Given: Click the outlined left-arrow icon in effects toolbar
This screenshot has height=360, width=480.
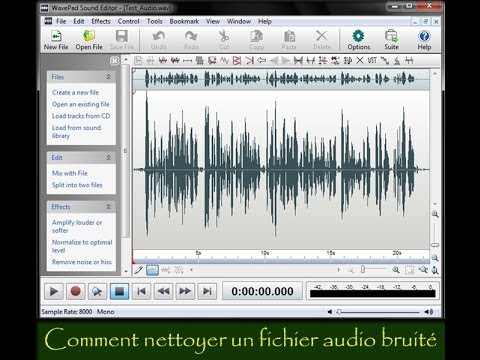Looking at the screenshot, I should point(261,60).
